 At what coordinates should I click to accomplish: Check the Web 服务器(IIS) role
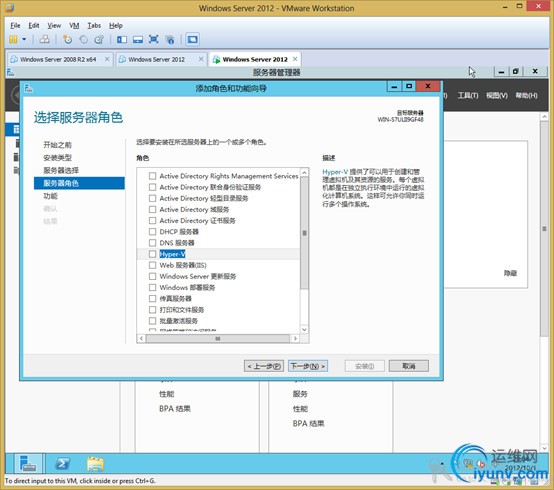[x=152, y=265]
